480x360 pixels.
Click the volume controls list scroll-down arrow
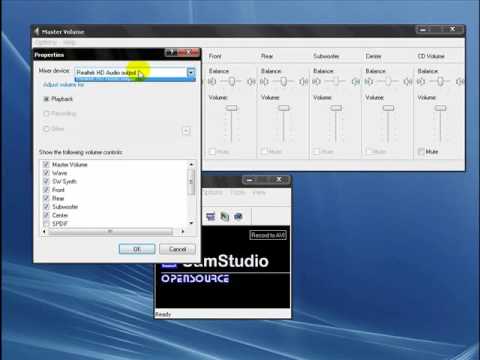[191, 223]
